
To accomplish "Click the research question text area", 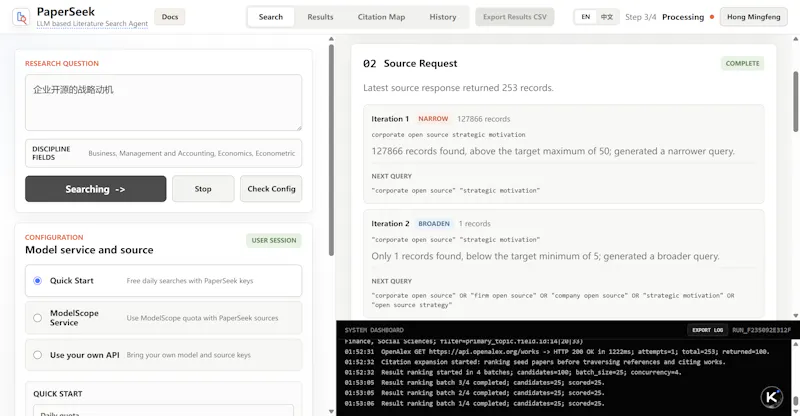I will [x=163, y=103].
